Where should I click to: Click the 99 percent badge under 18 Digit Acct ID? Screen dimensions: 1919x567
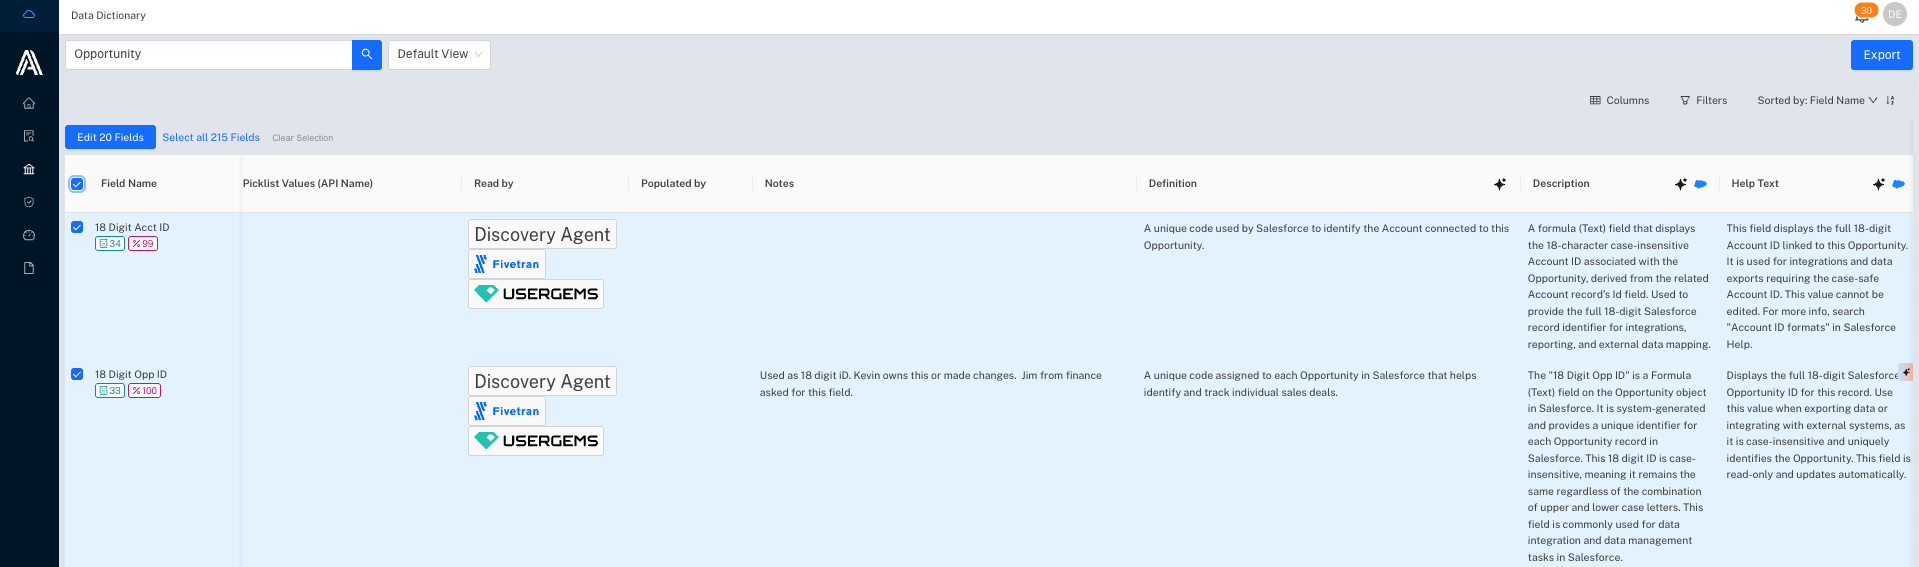[x=143, y=244]
